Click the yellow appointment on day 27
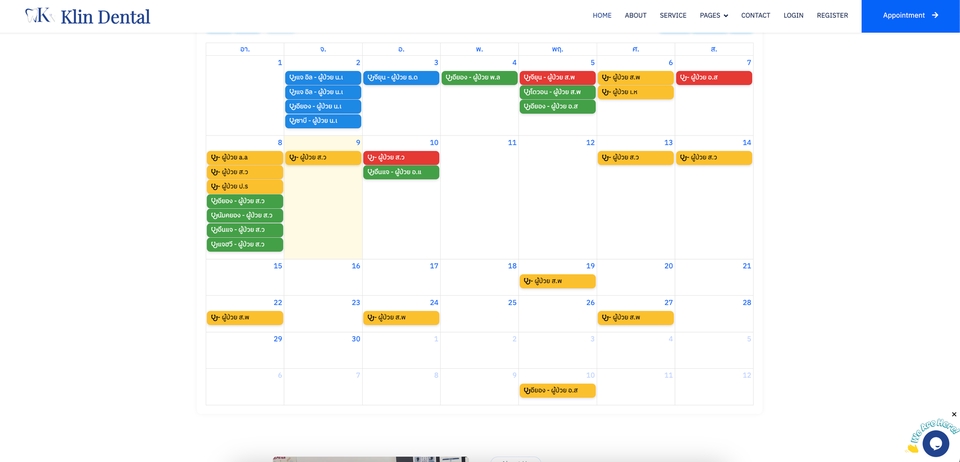The image size is (960, 462). point(635,318)
